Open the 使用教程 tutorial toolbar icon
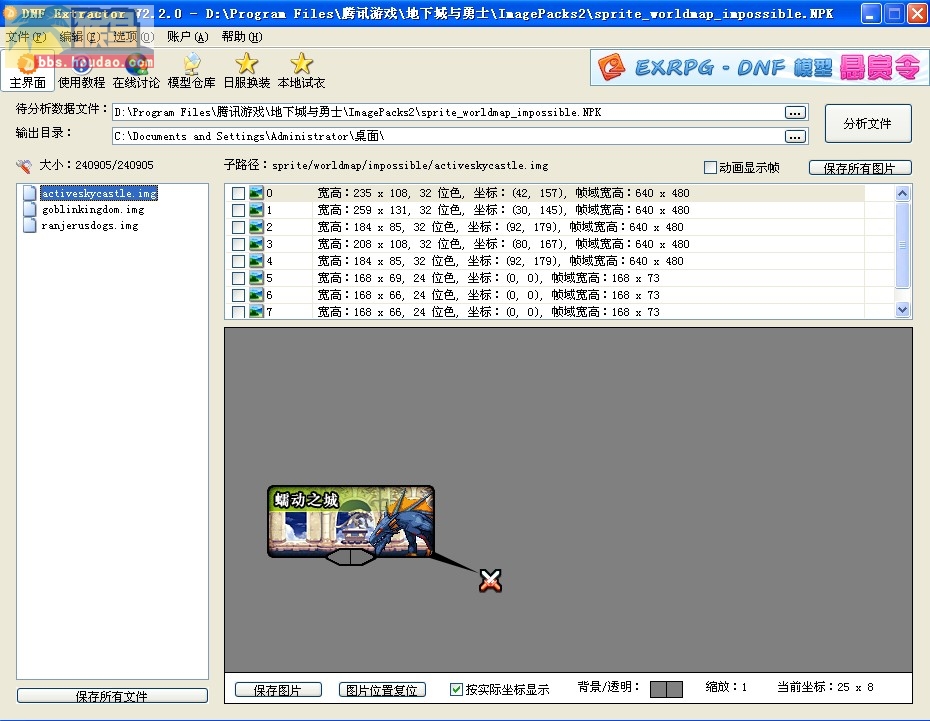The width and height of the screenshot is (930, 721). [x=81, y=71]
